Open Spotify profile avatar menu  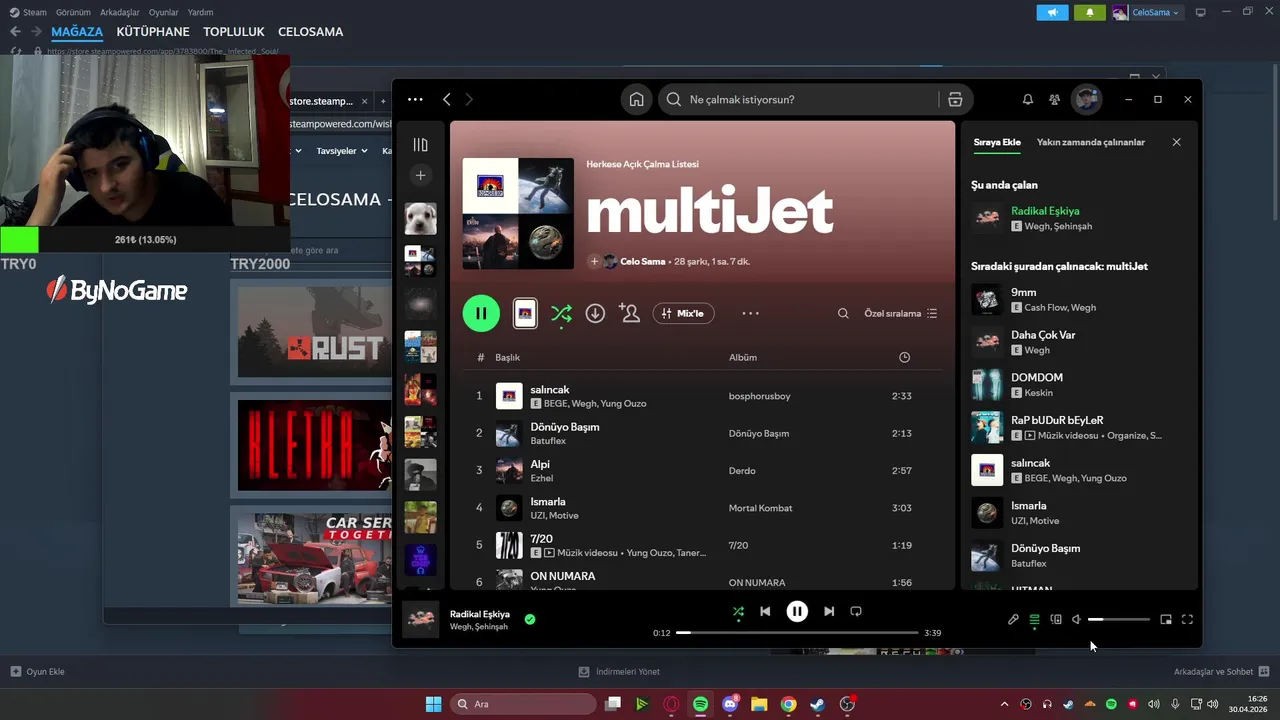coord(1086,100)
